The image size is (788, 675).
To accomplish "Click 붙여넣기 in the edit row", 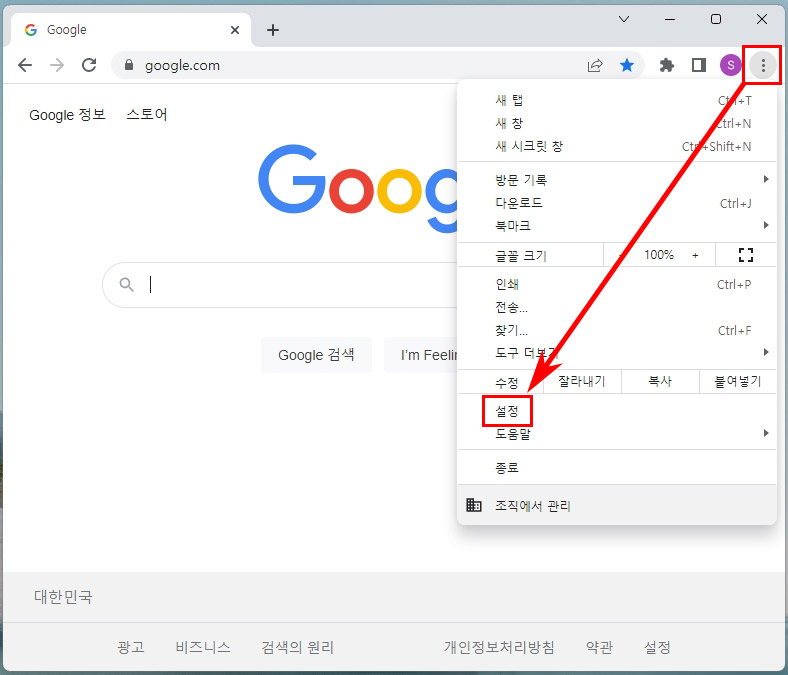I will coord(738,381).
